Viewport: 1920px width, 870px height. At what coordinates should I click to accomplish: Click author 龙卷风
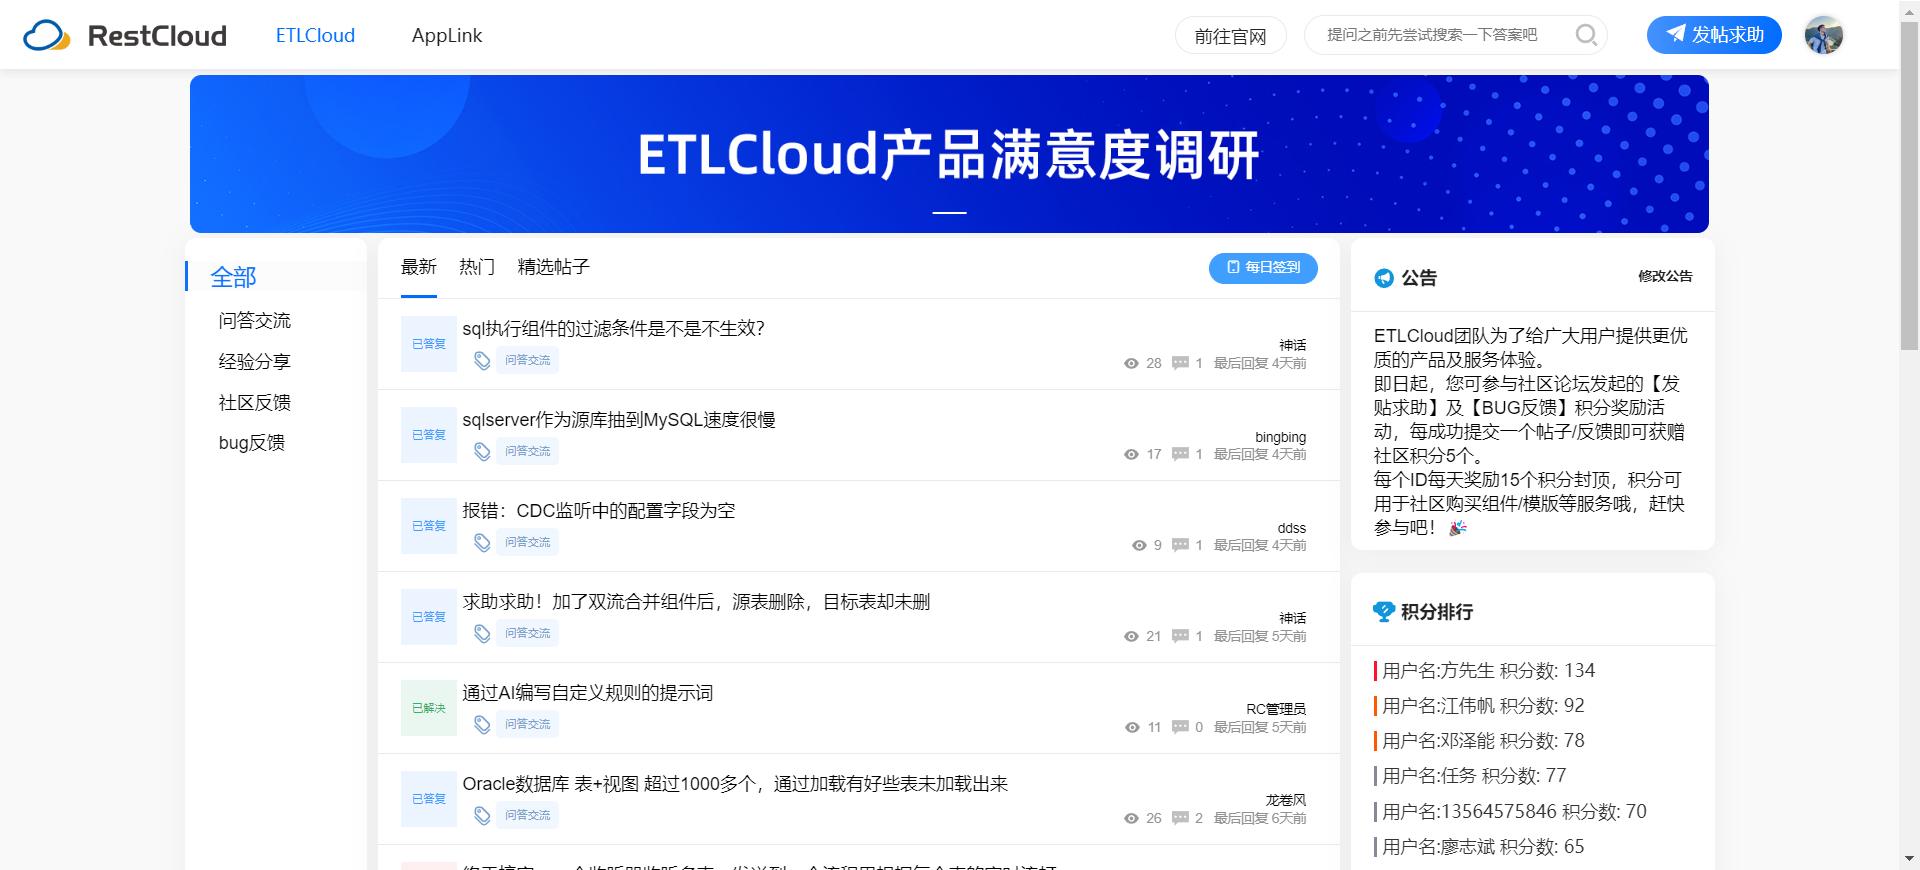(x=1286, y=800)
